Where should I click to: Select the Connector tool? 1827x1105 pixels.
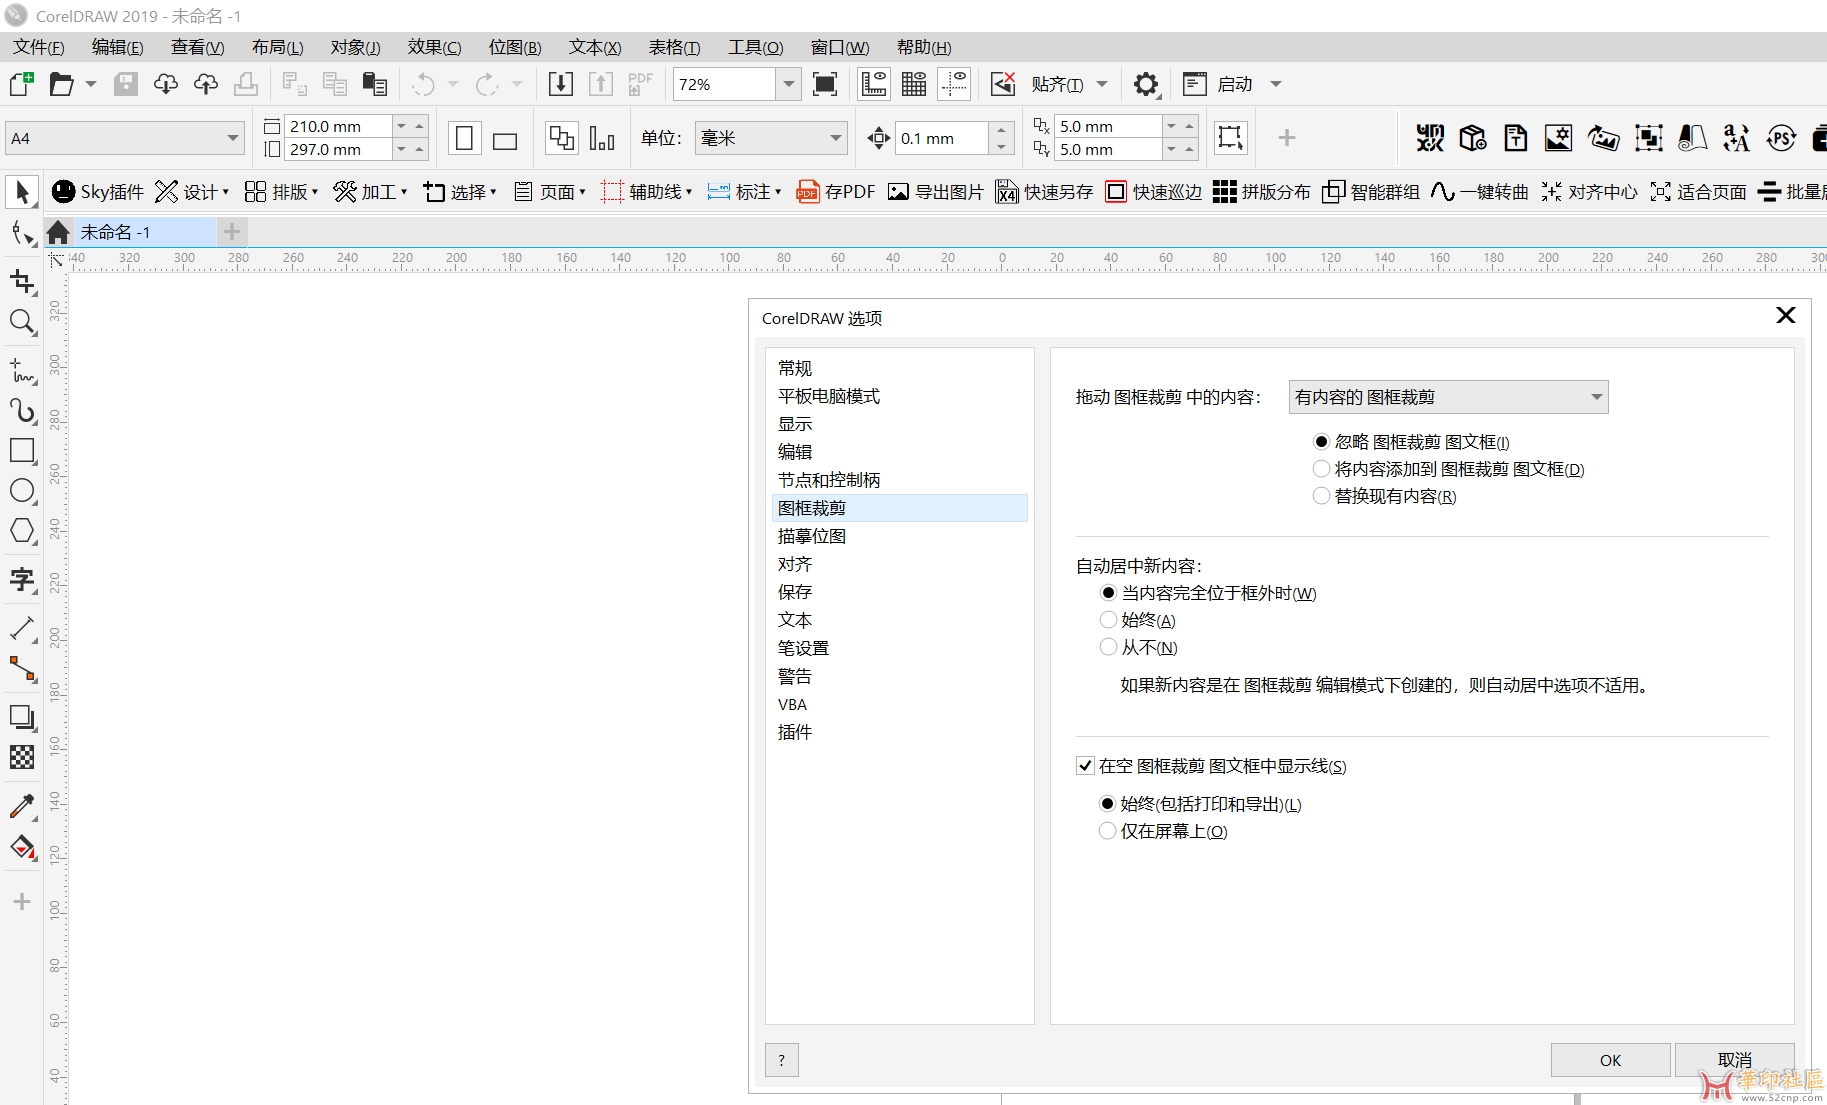[x=22, y=668]
